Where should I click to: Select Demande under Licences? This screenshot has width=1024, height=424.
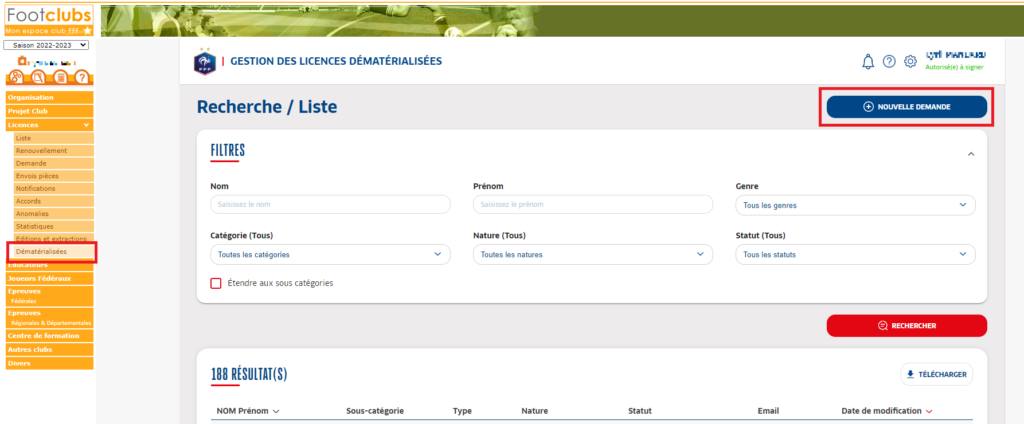click(54, 163)
